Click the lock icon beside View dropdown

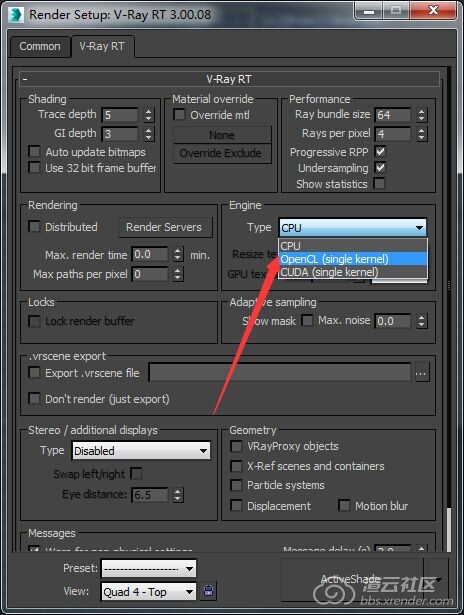pos(209,591)
